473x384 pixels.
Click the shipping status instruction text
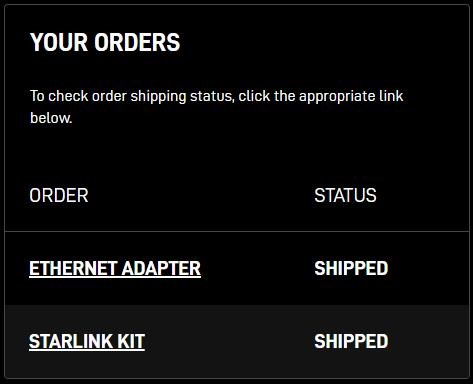[217, 107]
